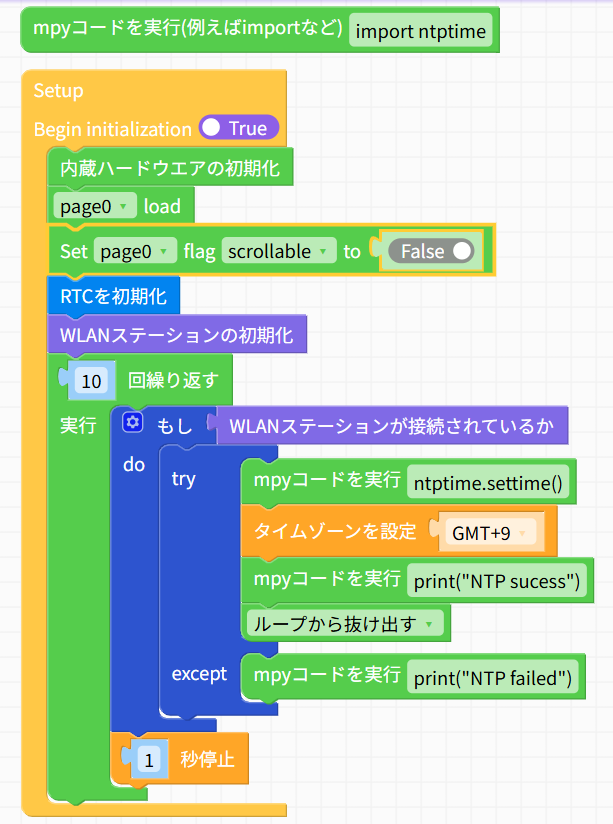
Task: Click the Begin initialization label
Action: click(x=113, y=129)
